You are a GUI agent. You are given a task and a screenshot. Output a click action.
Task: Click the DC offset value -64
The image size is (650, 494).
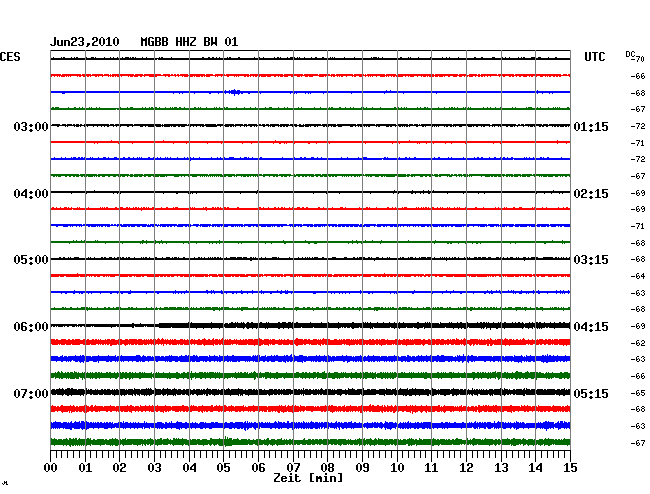point(638,276)
